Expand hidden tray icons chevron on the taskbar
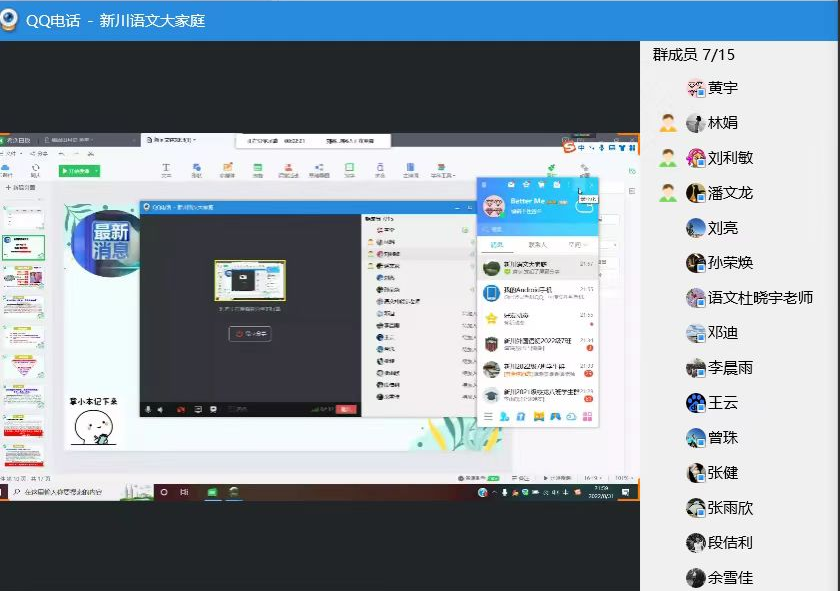 pyautogui.click(x=494, y=492)
